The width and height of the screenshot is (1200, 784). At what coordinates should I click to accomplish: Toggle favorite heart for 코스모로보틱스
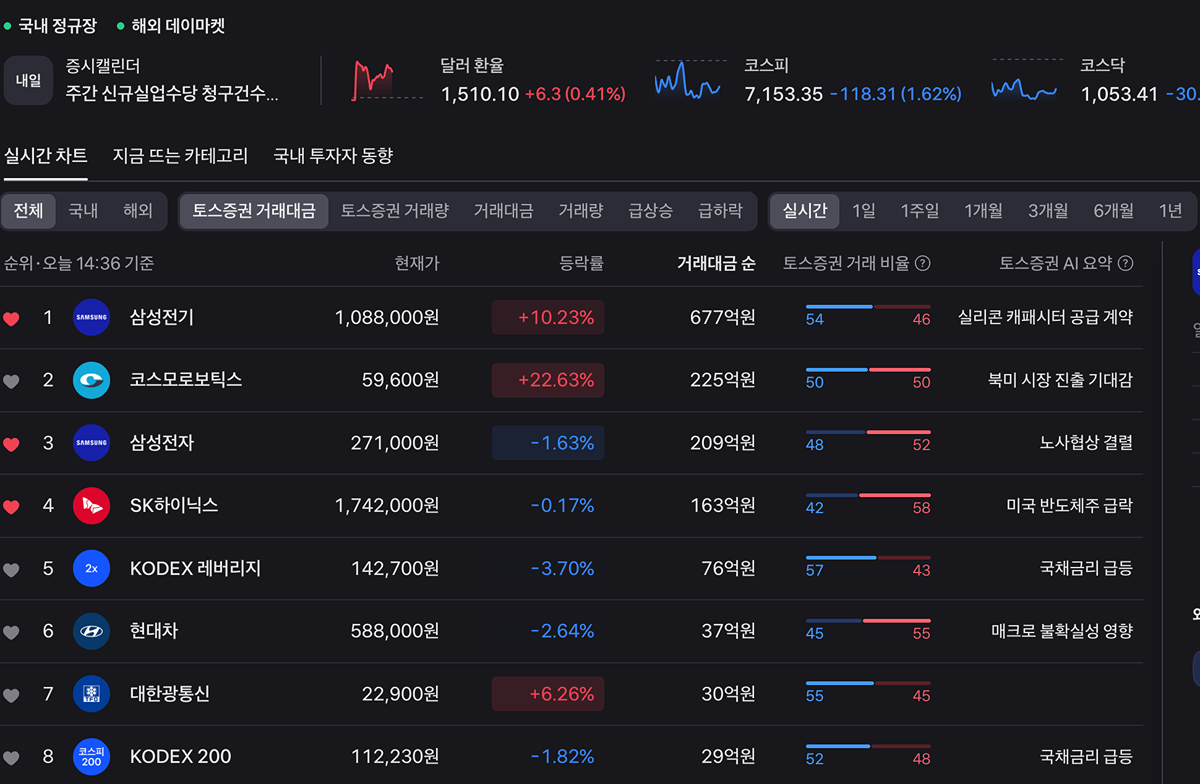(11, 381)
